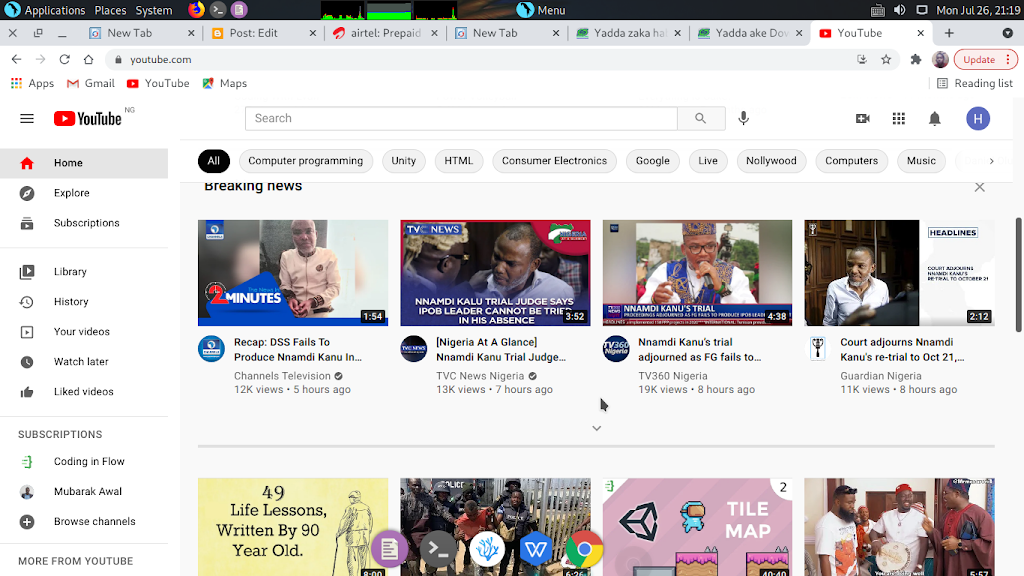
Task: Play the Guardian Nigeria Headlines thumbnail
Action: (x=899, y=273)
